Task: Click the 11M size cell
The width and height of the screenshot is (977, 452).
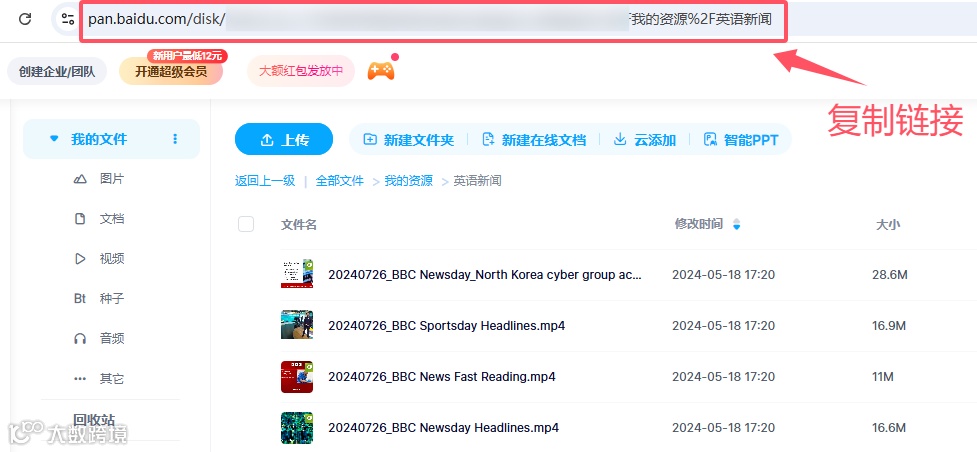Action: pyautogui.click(x=883, y=377)
